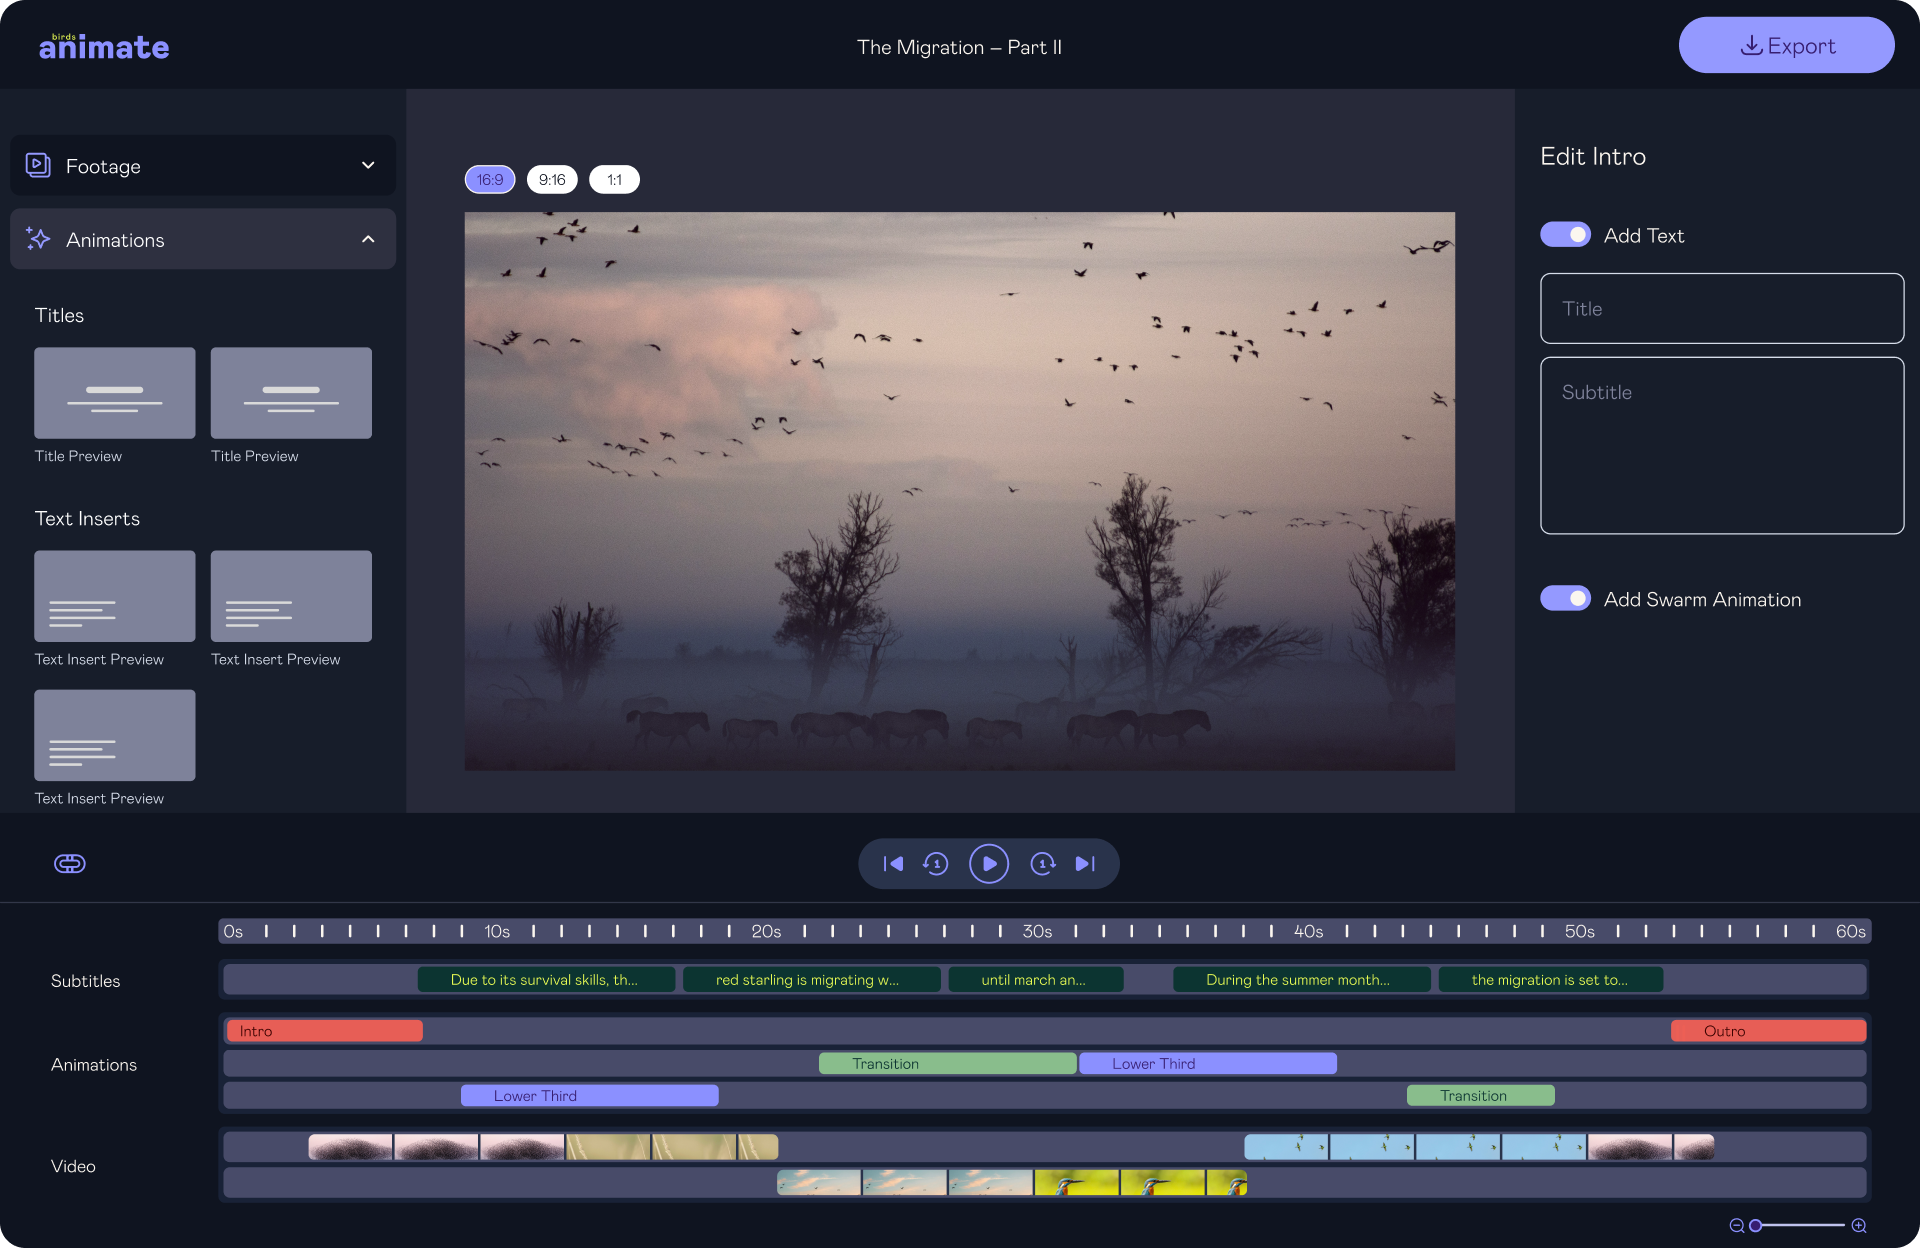Click the animate birds logo

pyautogui.click(x=104, y=46)
